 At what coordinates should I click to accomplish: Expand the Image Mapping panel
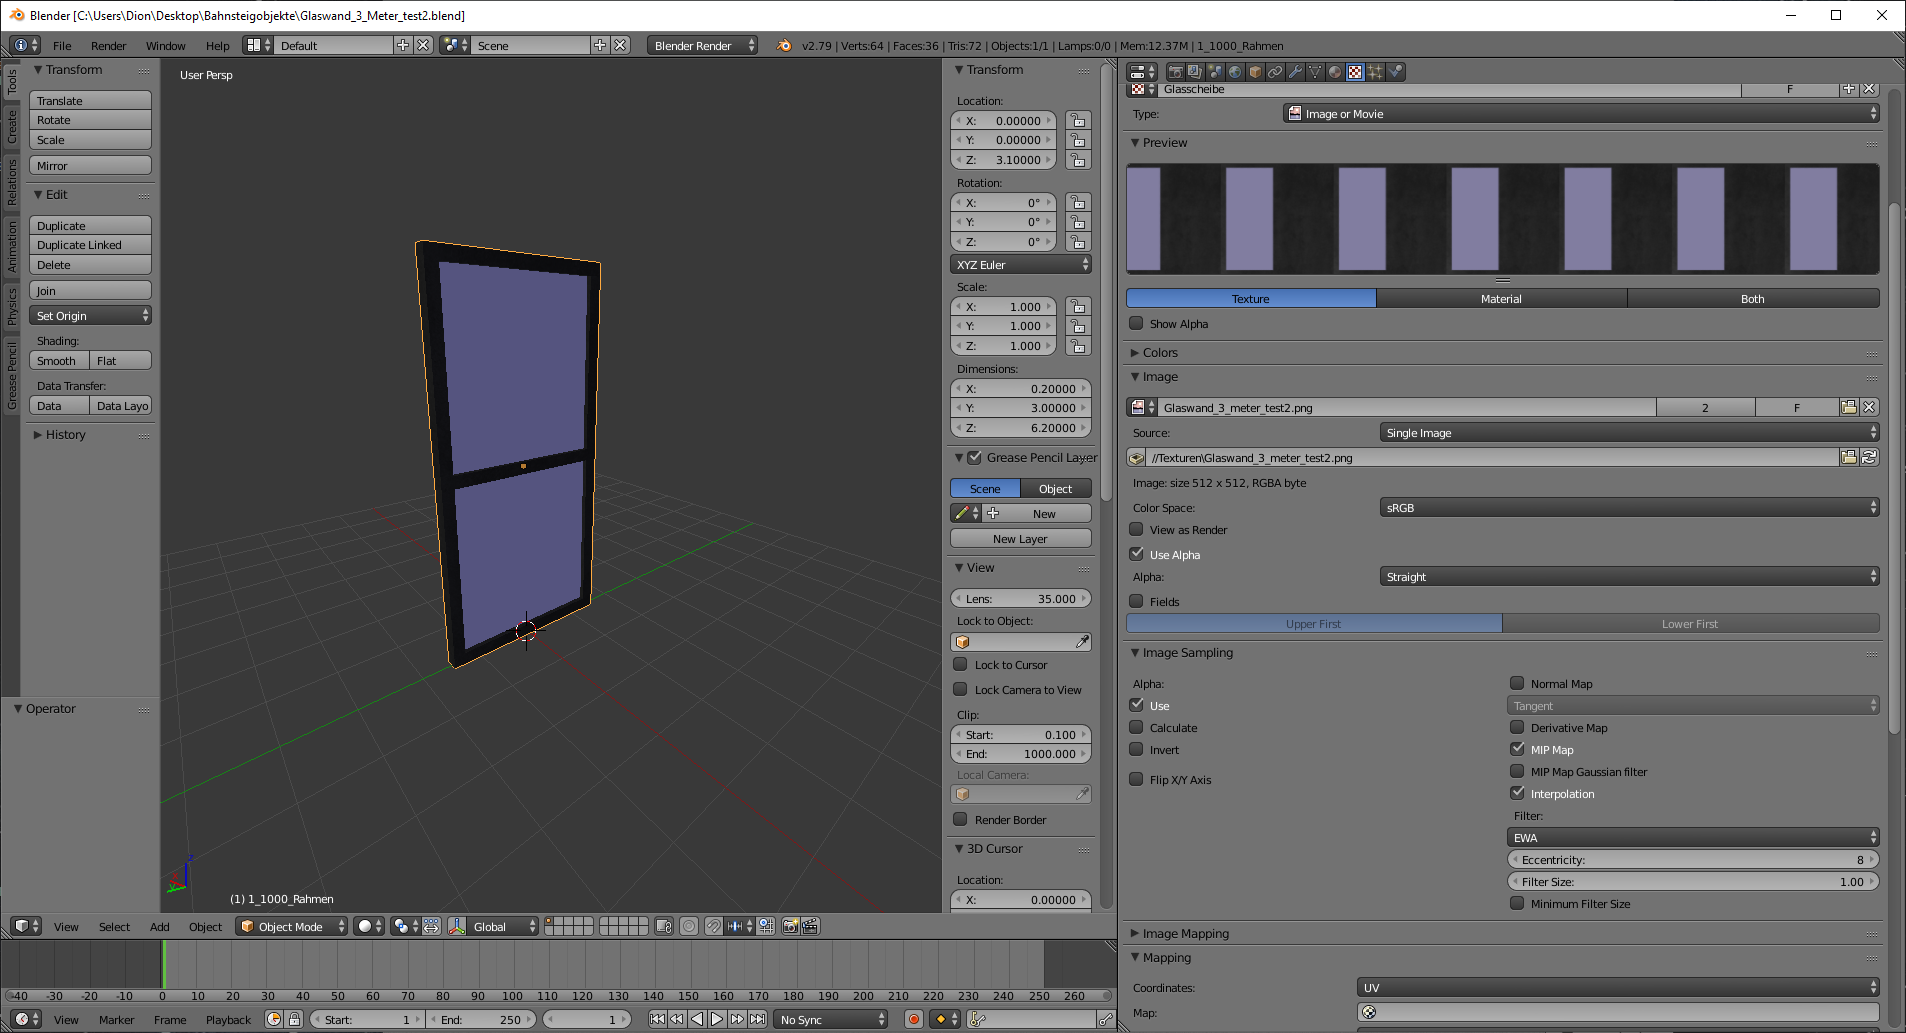pyautogui.click(x=1185, y=934)
